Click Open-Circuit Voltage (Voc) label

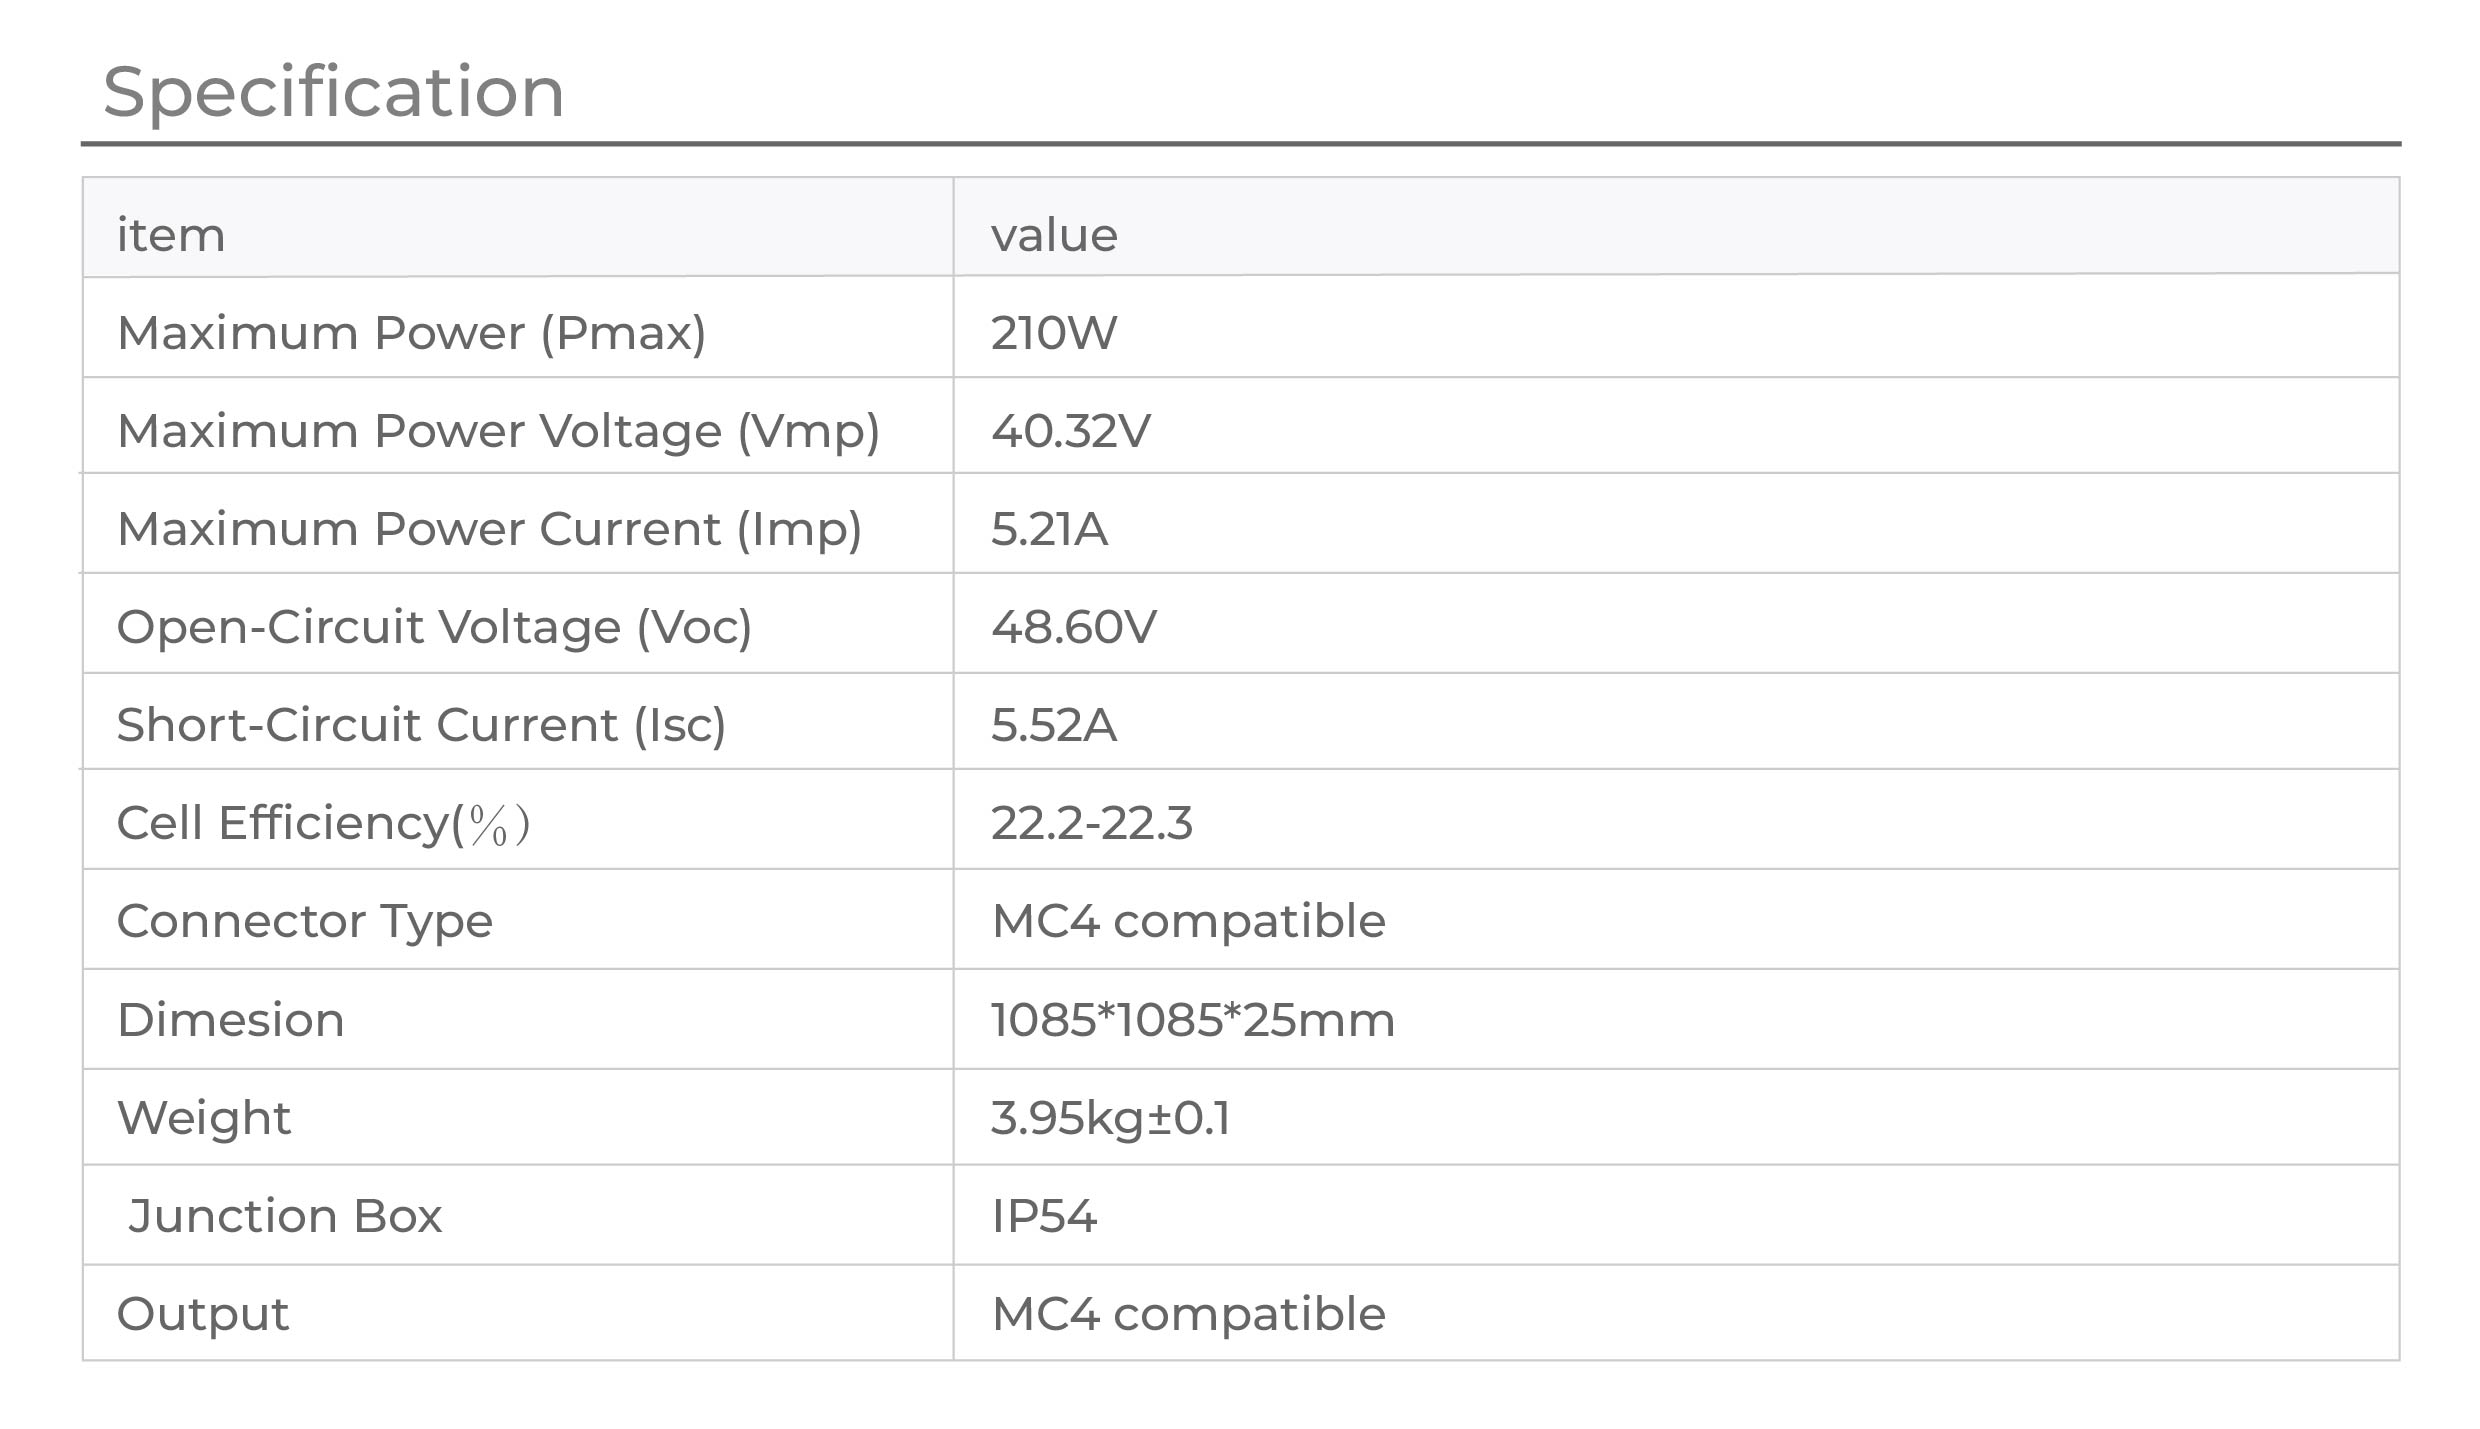pos(434,627)
